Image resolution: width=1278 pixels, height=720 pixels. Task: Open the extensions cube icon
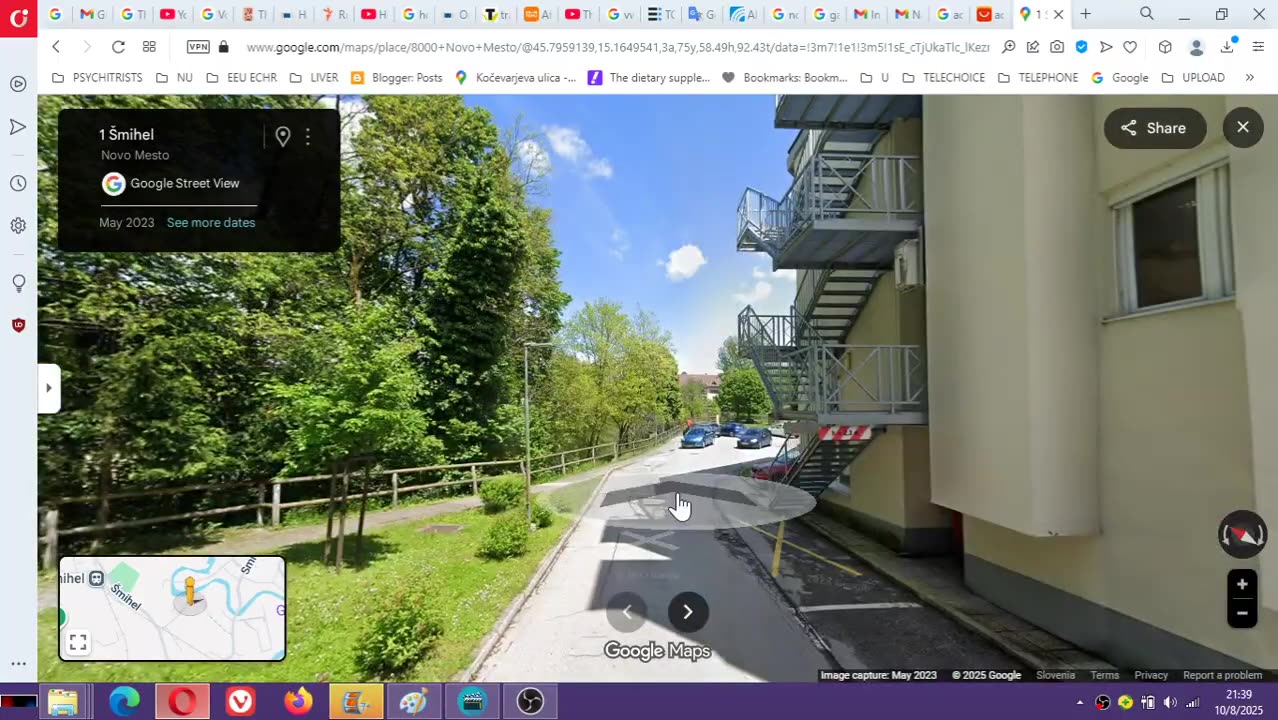click(1165, 47)
